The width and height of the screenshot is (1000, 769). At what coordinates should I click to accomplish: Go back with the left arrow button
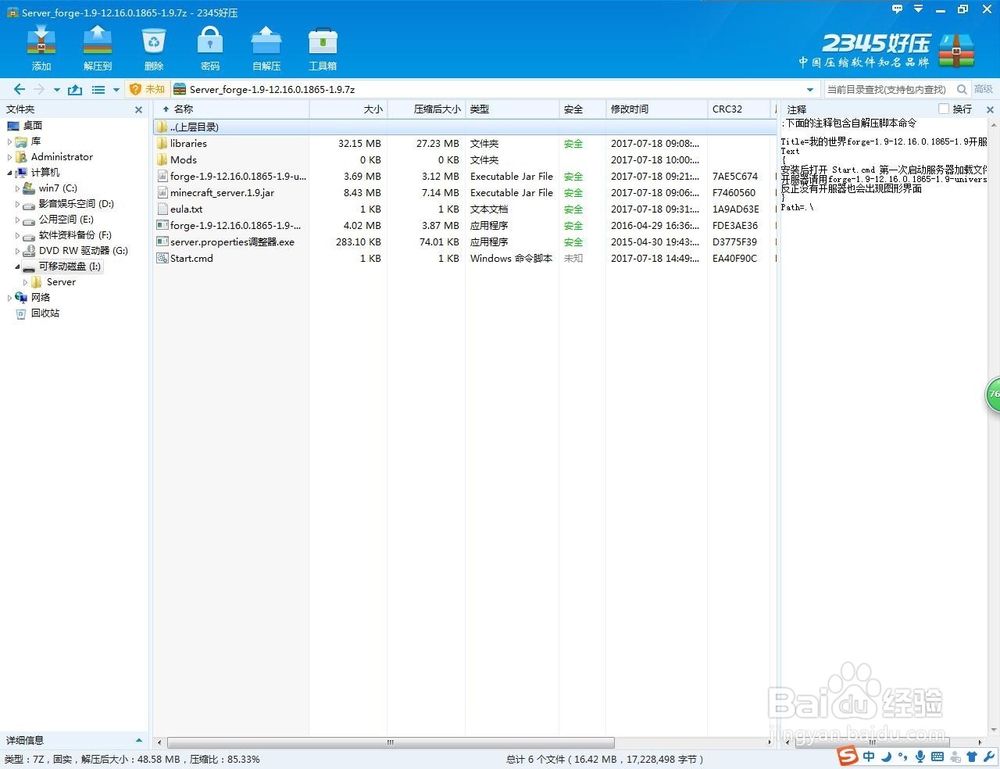(19, 89)
